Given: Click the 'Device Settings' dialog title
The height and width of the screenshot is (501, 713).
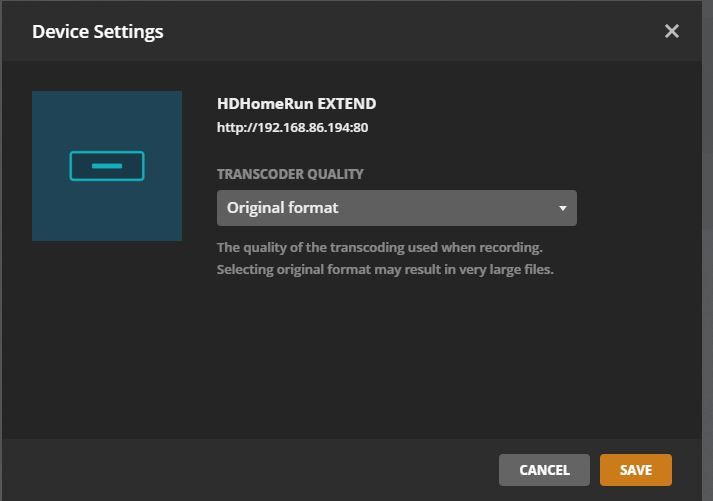Looking at the screenshot, I should [x=98, y=32].
